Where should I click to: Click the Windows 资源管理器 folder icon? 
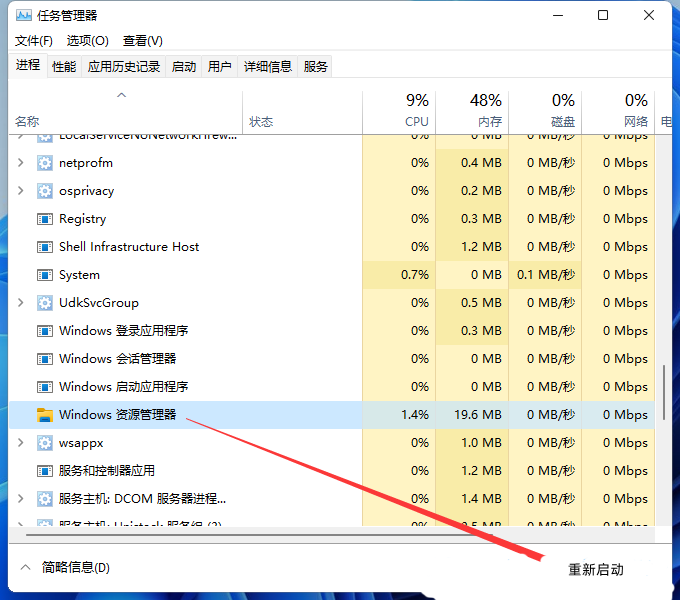(x=44, y=415)
